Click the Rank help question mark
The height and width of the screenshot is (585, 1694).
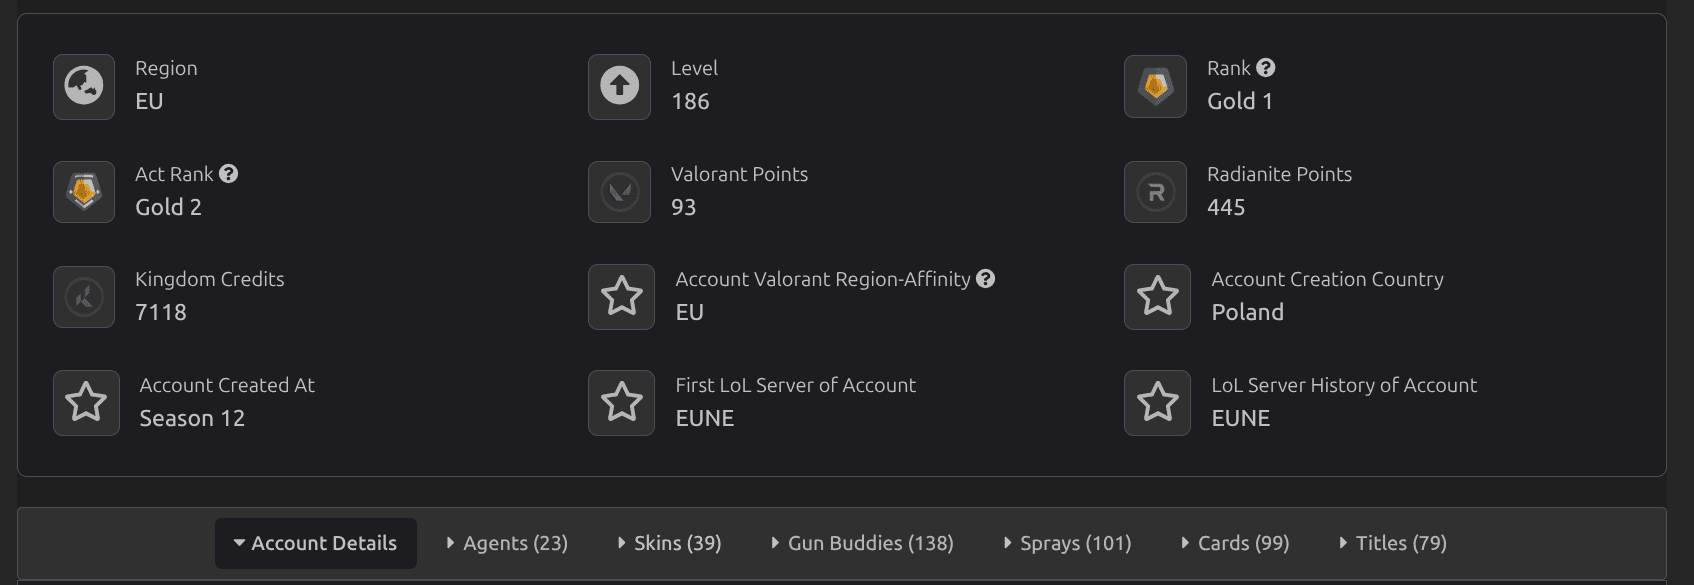coord(1266,68)
